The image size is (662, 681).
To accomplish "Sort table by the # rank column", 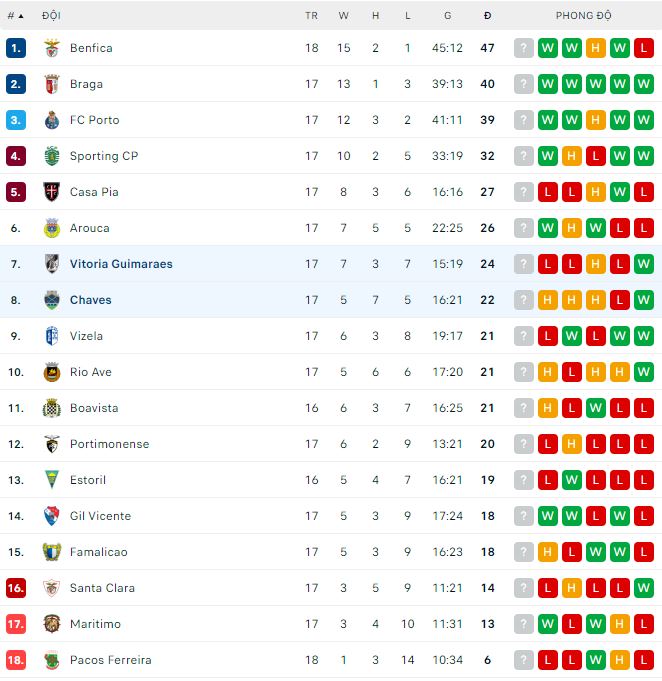I will 15,16.
